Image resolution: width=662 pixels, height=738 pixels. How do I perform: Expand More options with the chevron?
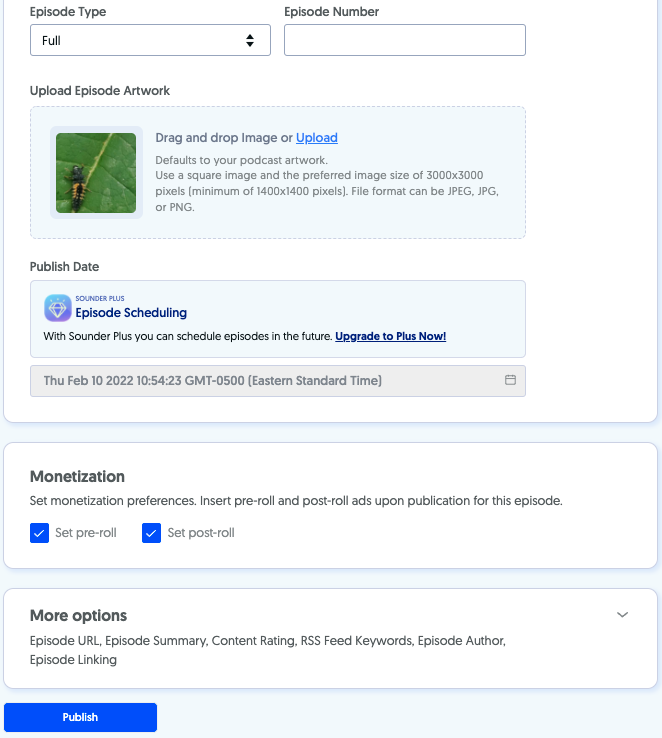(622, 615)
